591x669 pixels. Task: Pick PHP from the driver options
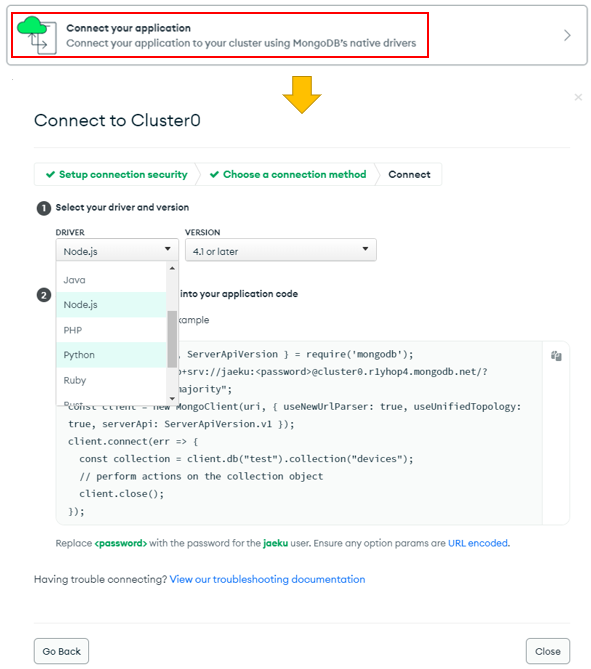click(x=111, y=330)
